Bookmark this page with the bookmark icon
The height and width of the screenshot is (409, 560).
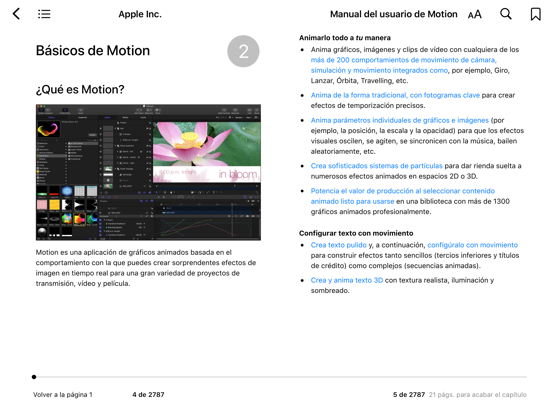535,14
